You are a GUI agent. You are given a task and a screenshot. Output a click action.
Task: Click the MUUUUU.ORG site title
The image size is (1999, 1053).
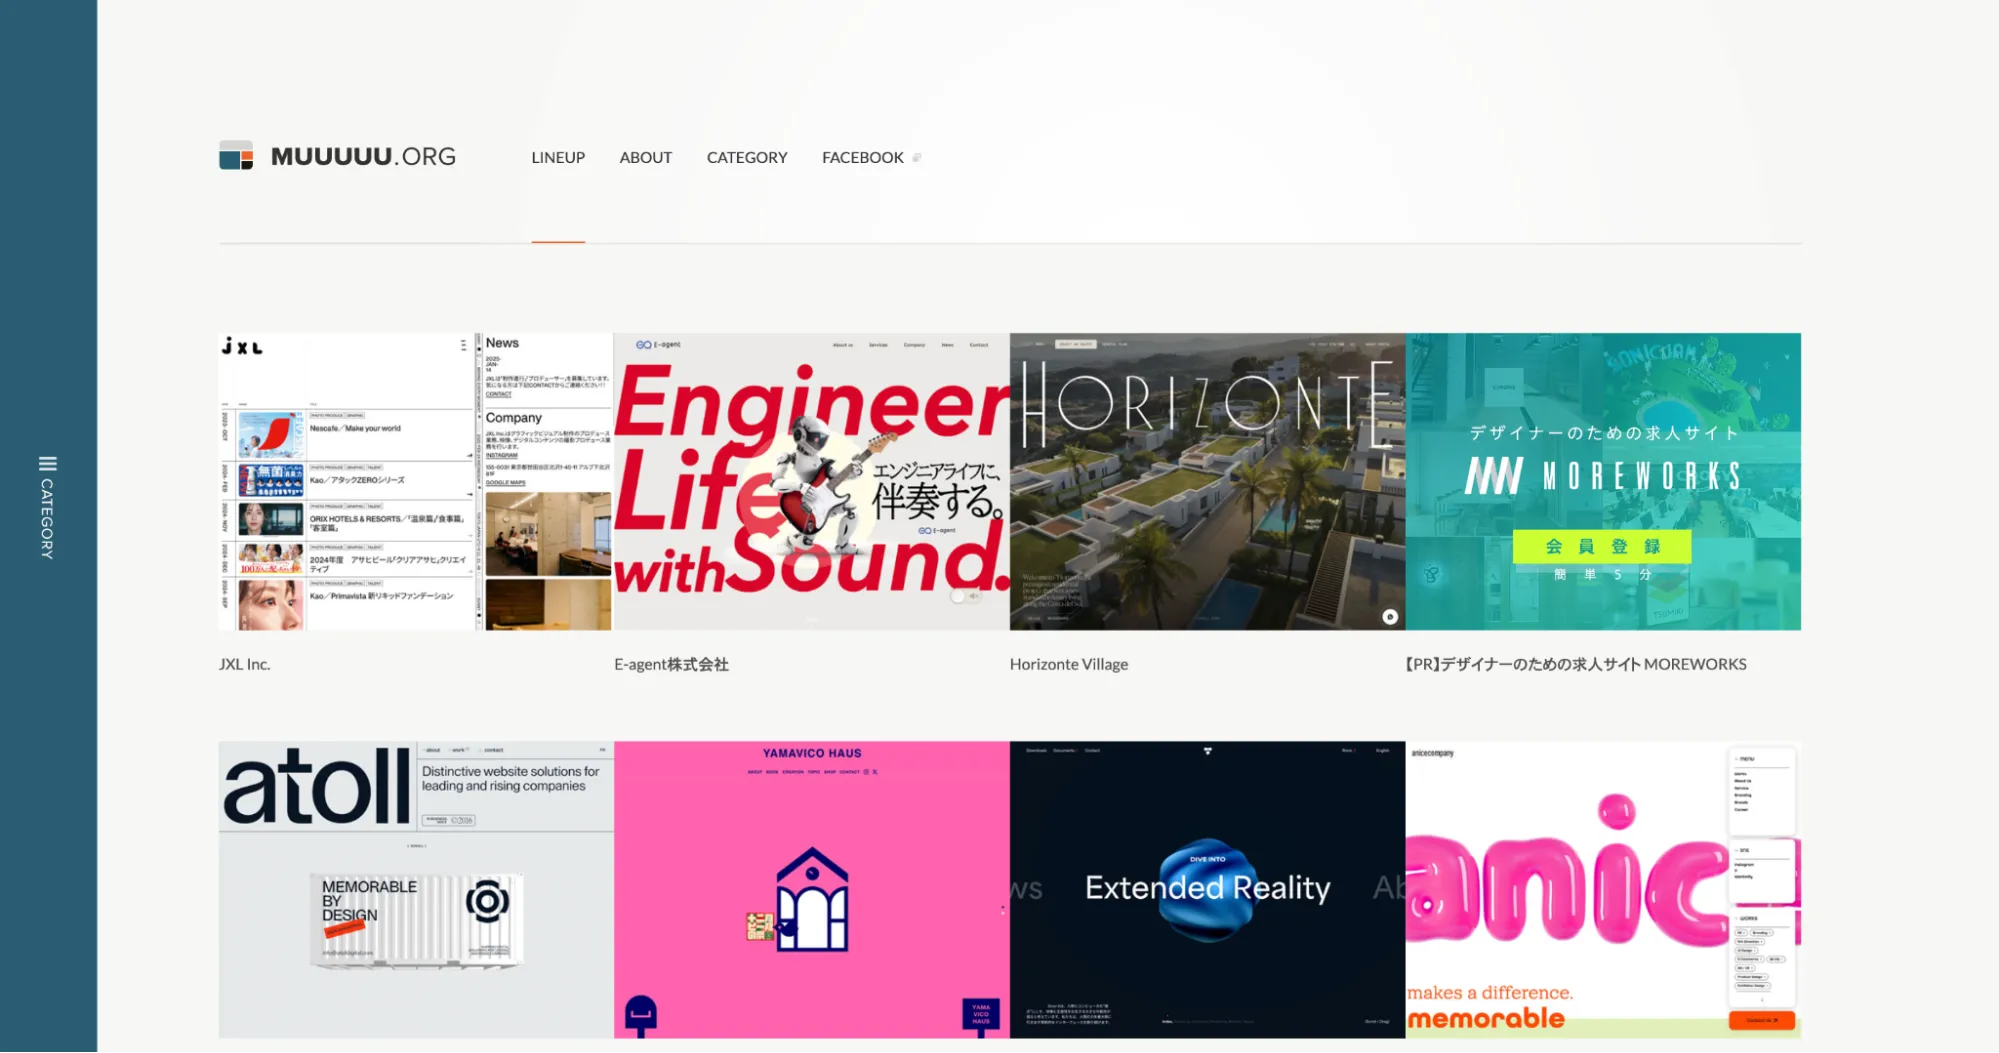pyautogui.click(x=363, y=157)
